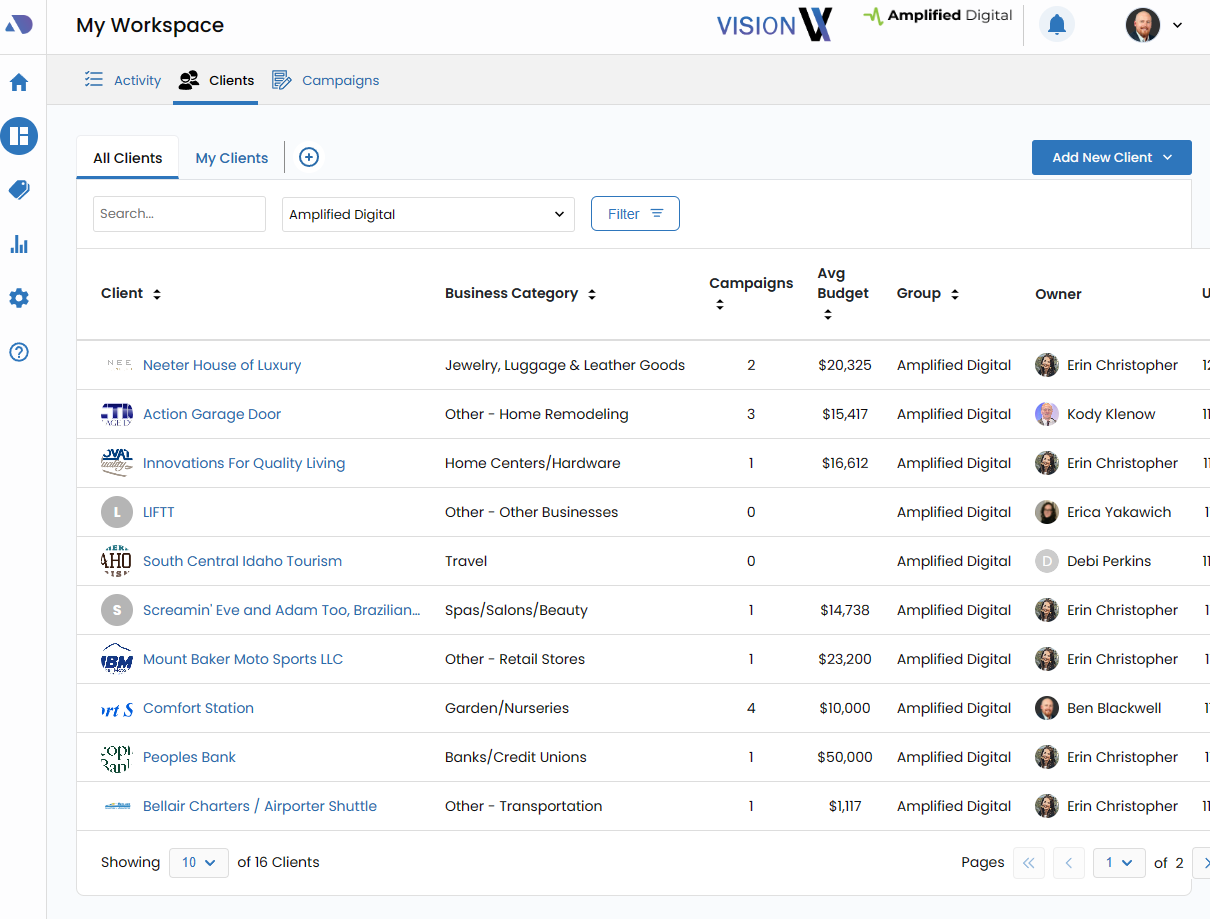Sort table by Client column
The width and height of the screenshot is (1210, 919).
[x=157, y=294]
